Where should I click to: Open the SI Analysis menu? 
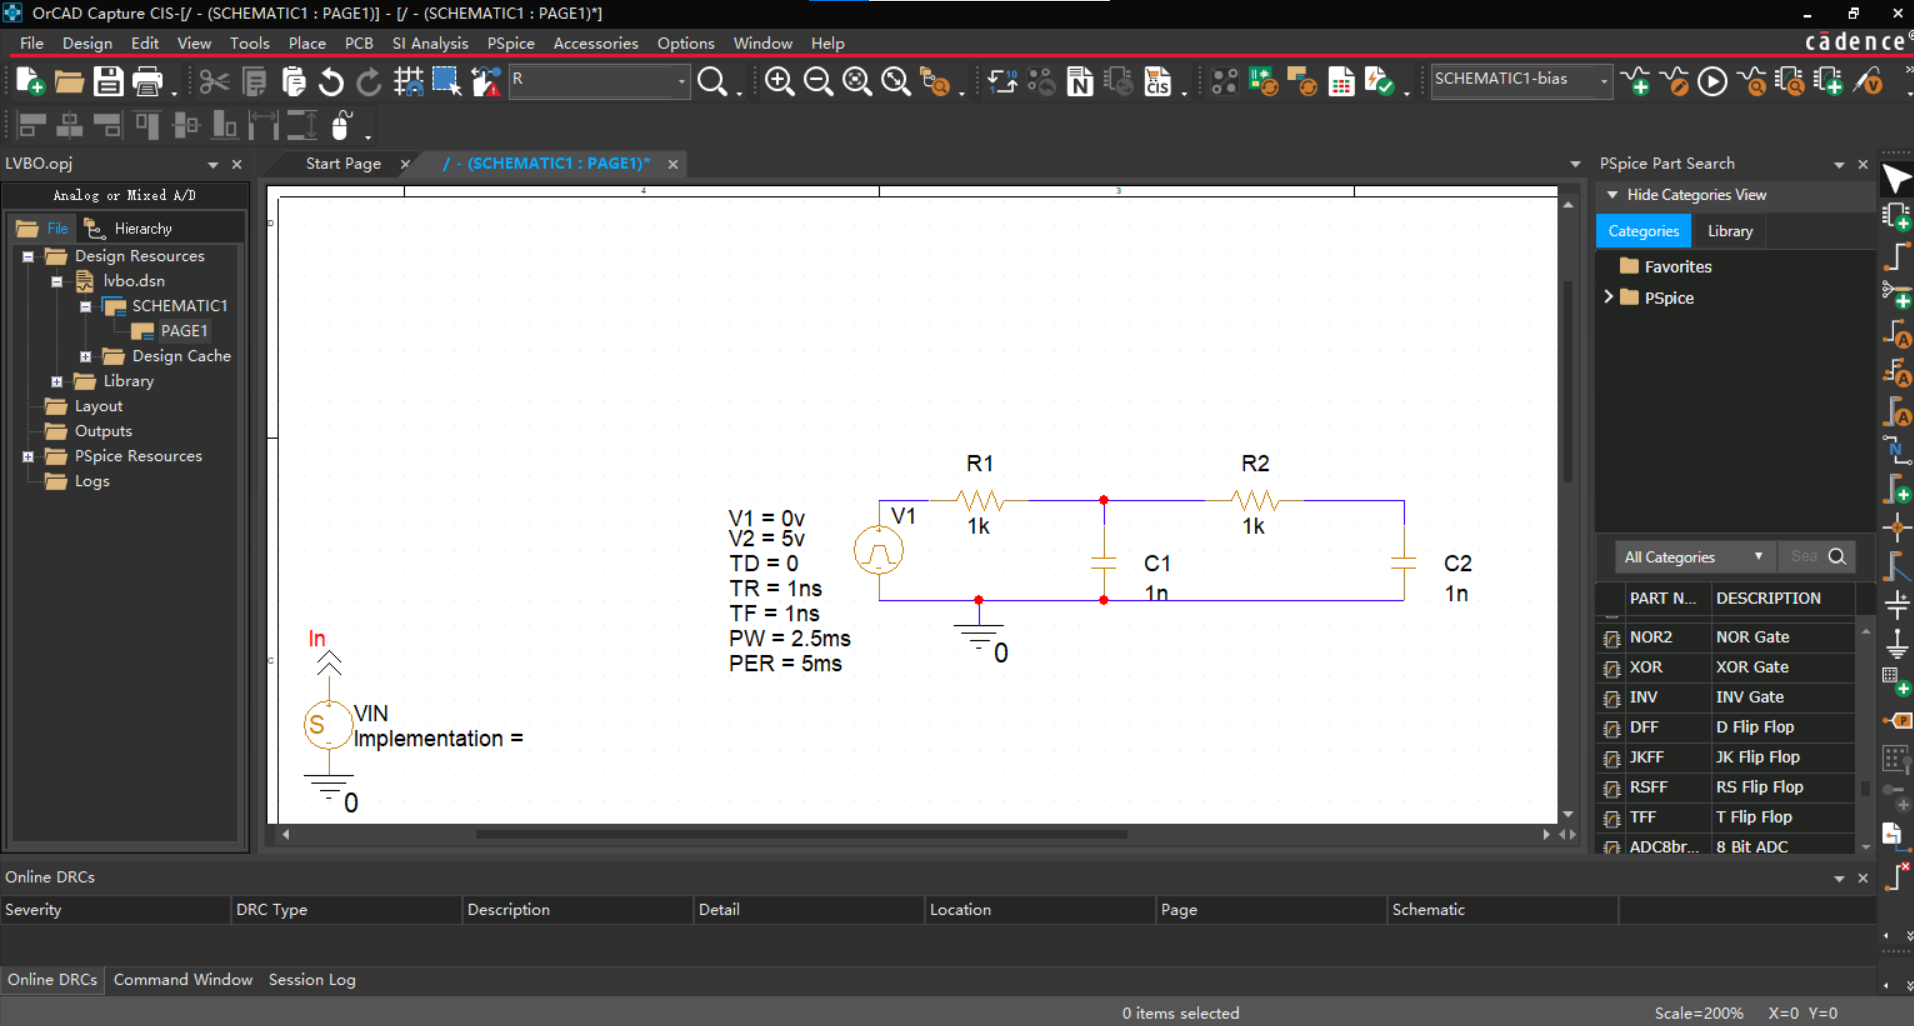click(x=430, y=43)
